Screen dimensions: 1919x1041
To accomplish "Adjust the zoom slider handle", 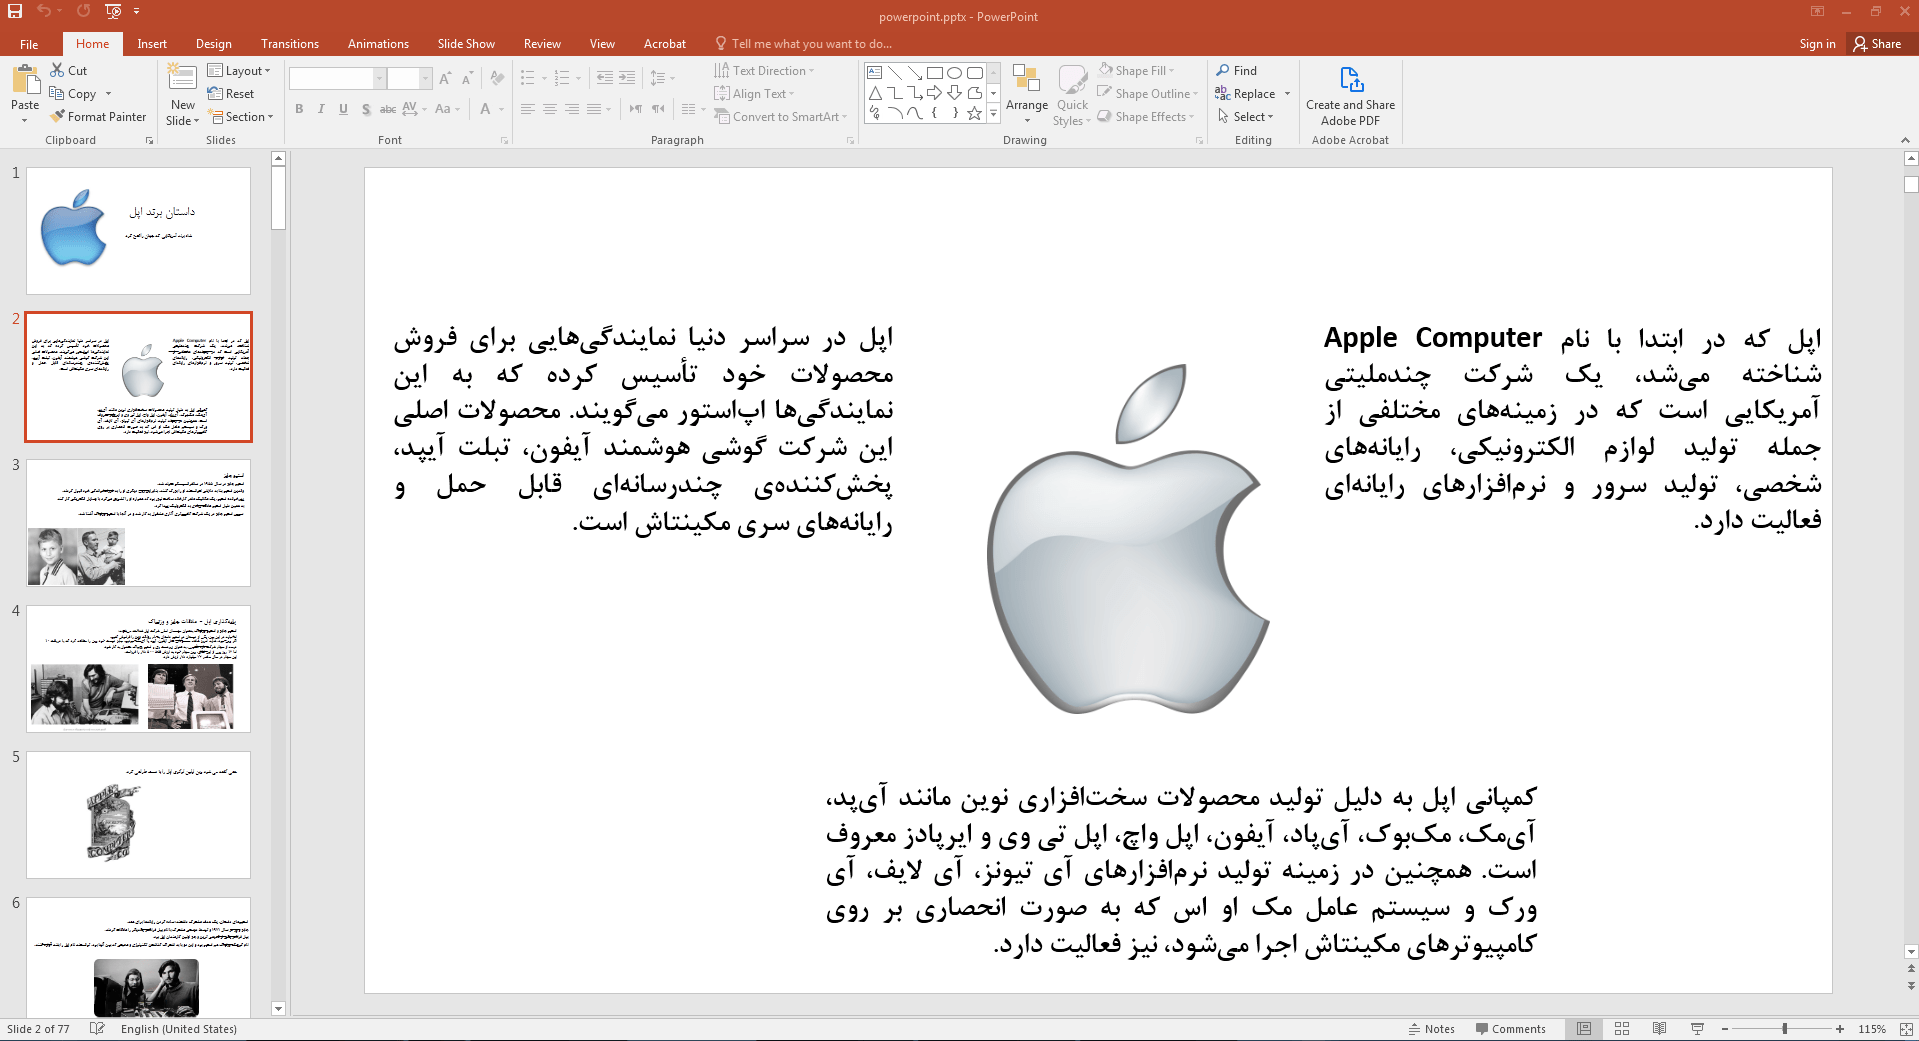I will [1785, 1029].
